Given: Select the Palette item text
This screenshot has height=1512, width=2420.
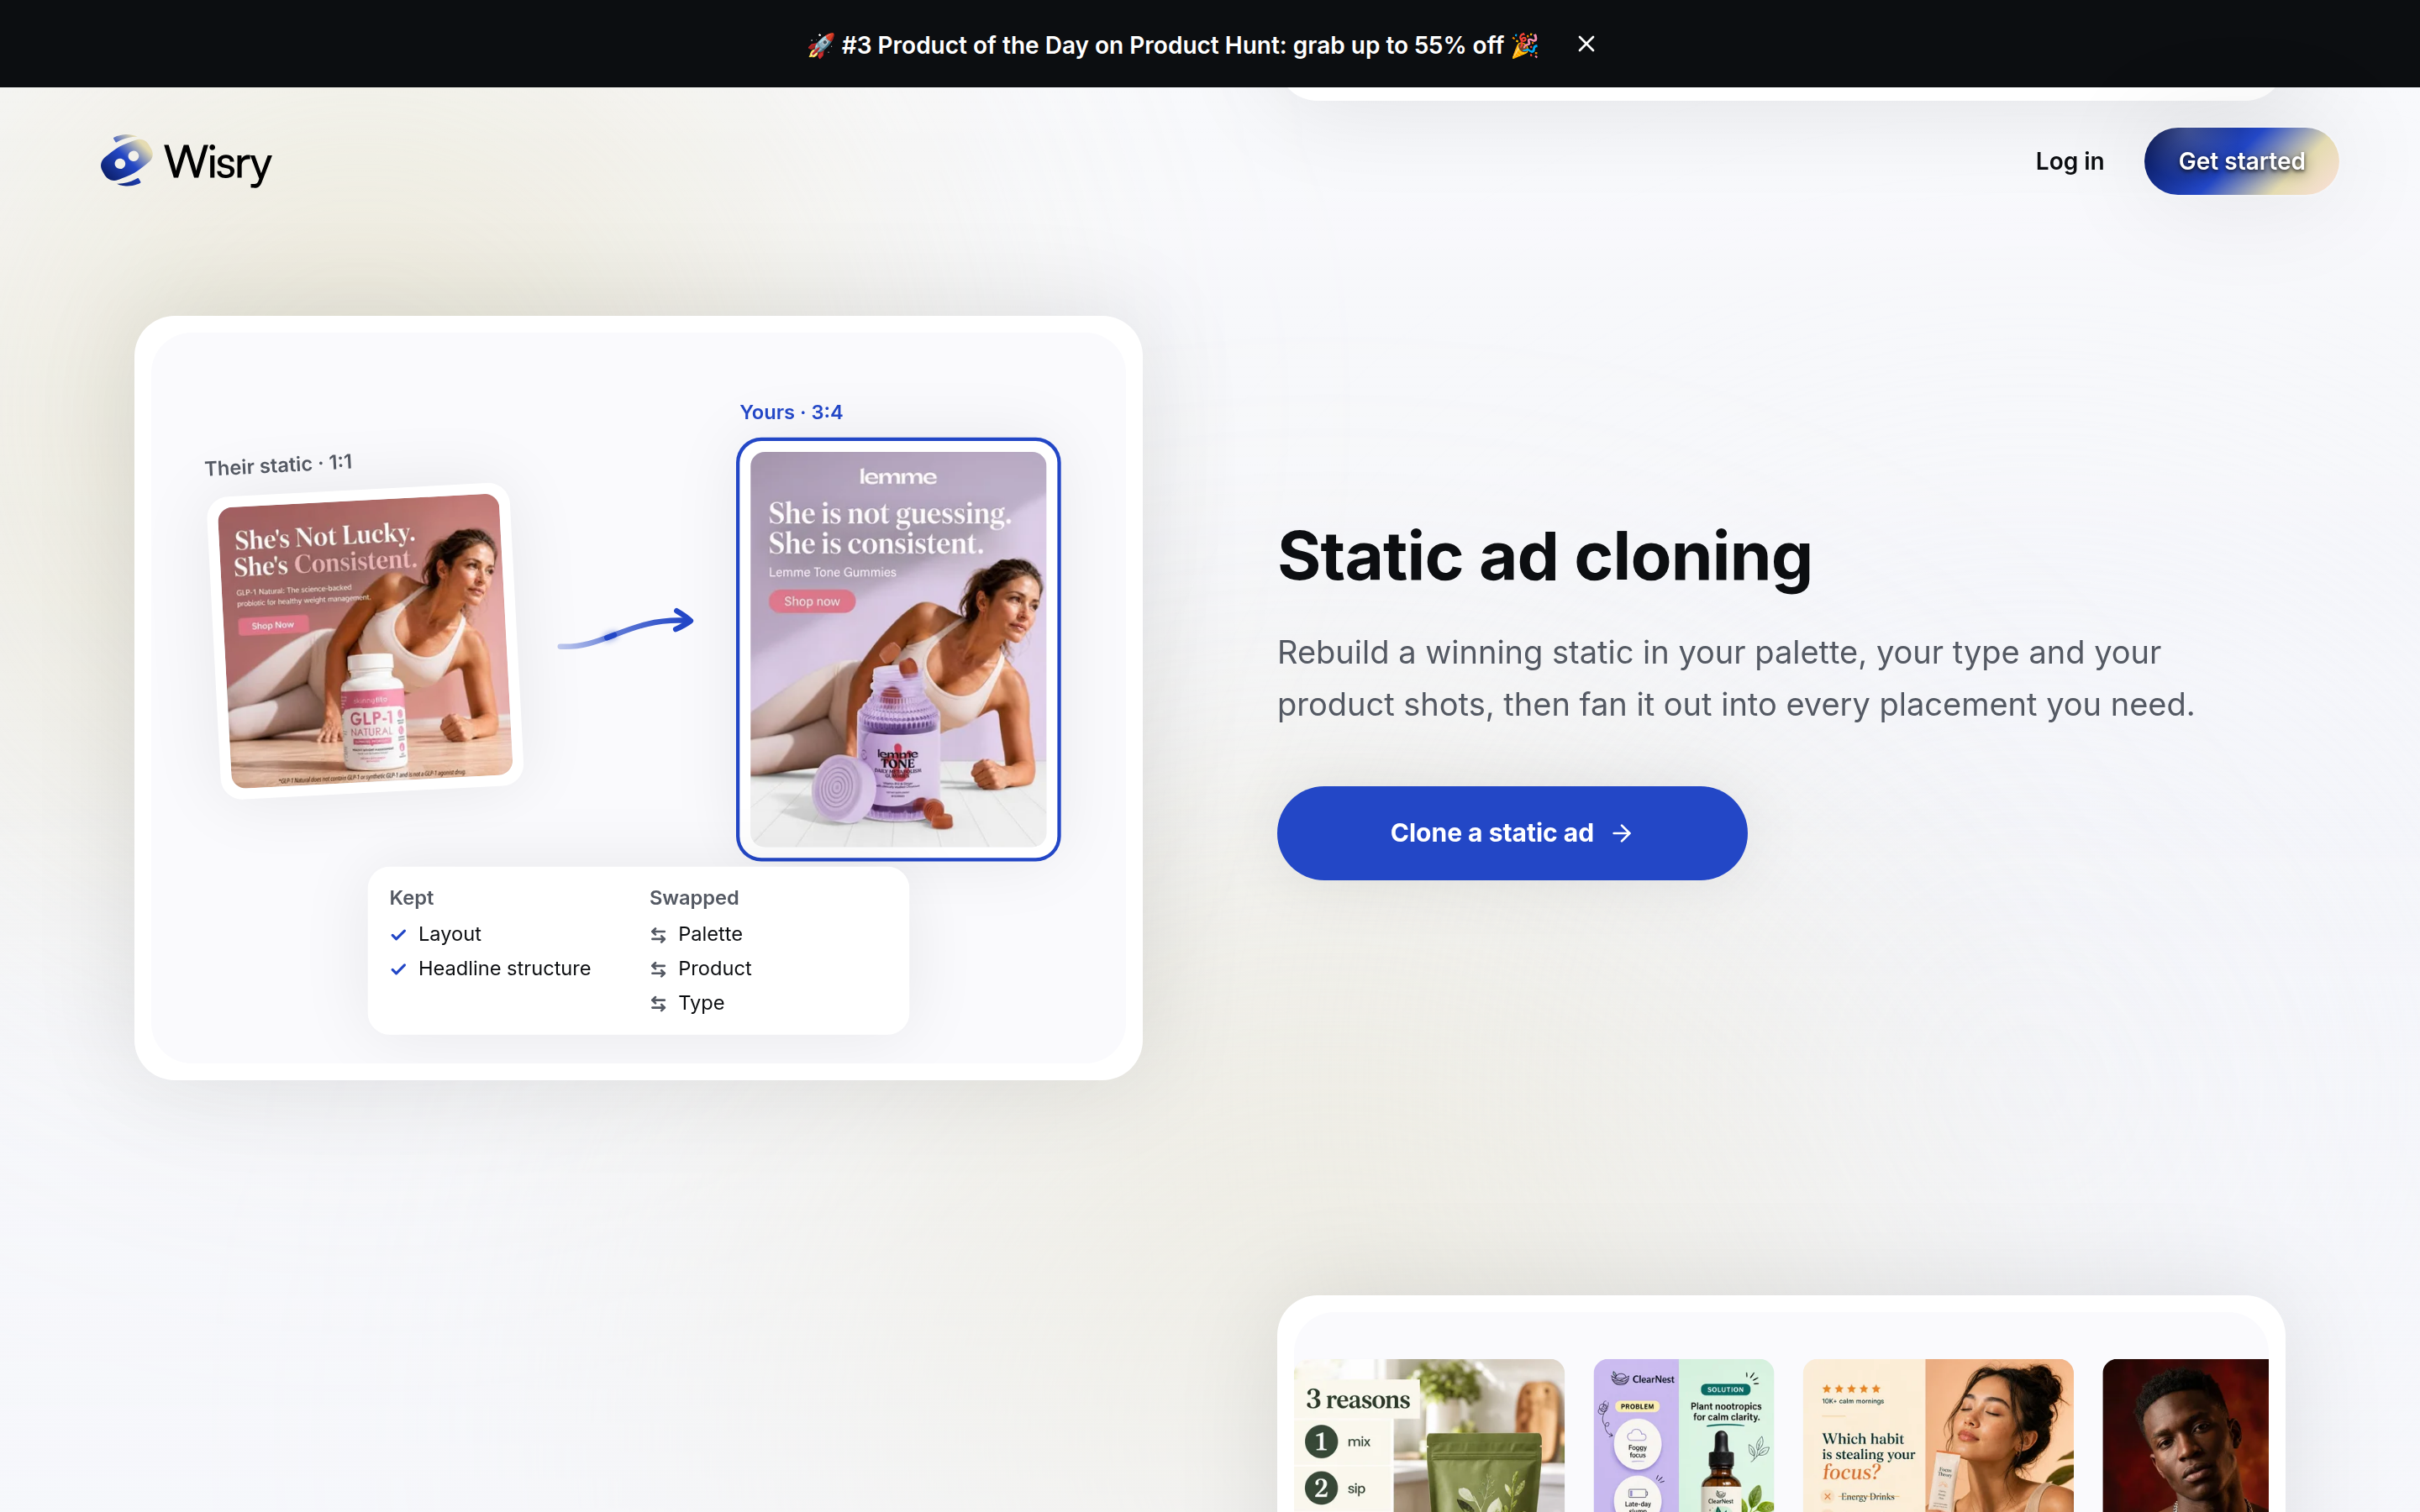Looking at the screenshot, I should pos(710,934).
